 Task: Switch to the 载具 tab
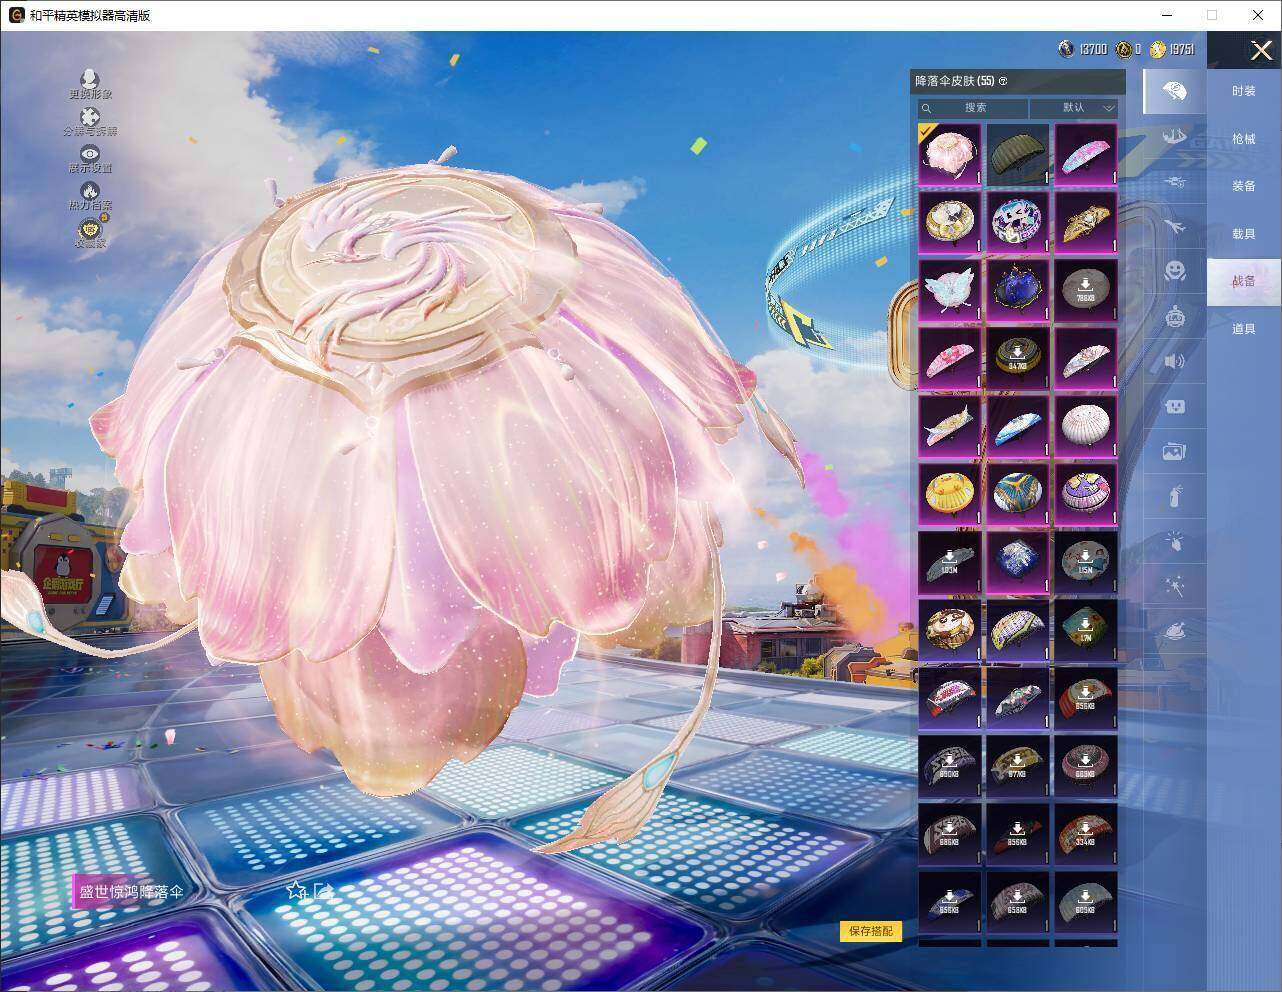click(1243, 234)
